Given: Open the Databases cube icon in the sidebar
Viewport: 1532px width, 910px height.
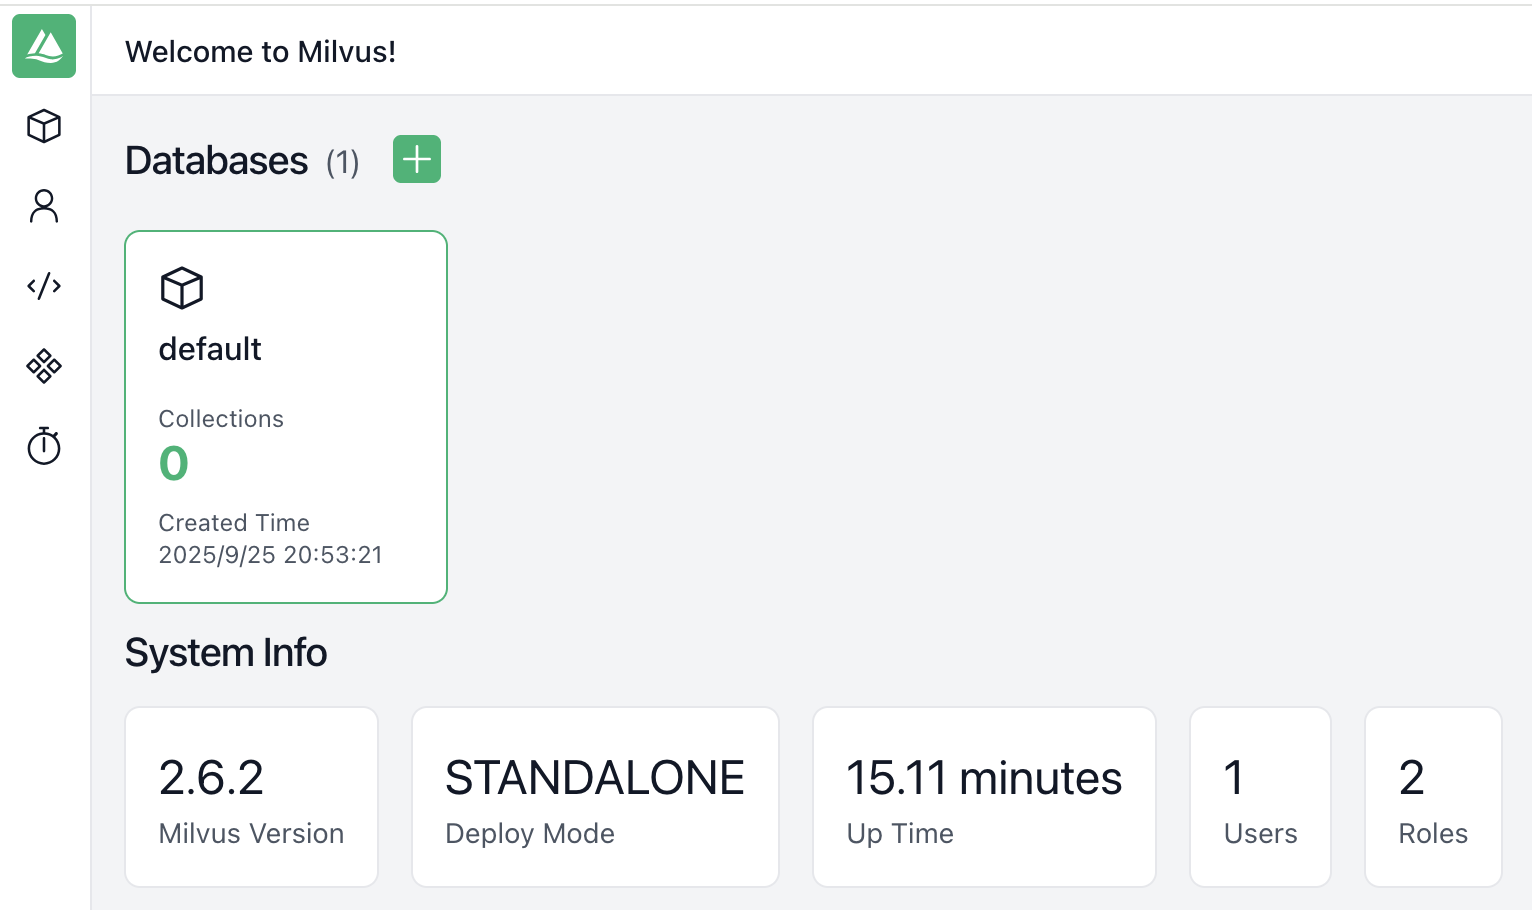Looking at the screenshot, I should click(x=44, y=126).
